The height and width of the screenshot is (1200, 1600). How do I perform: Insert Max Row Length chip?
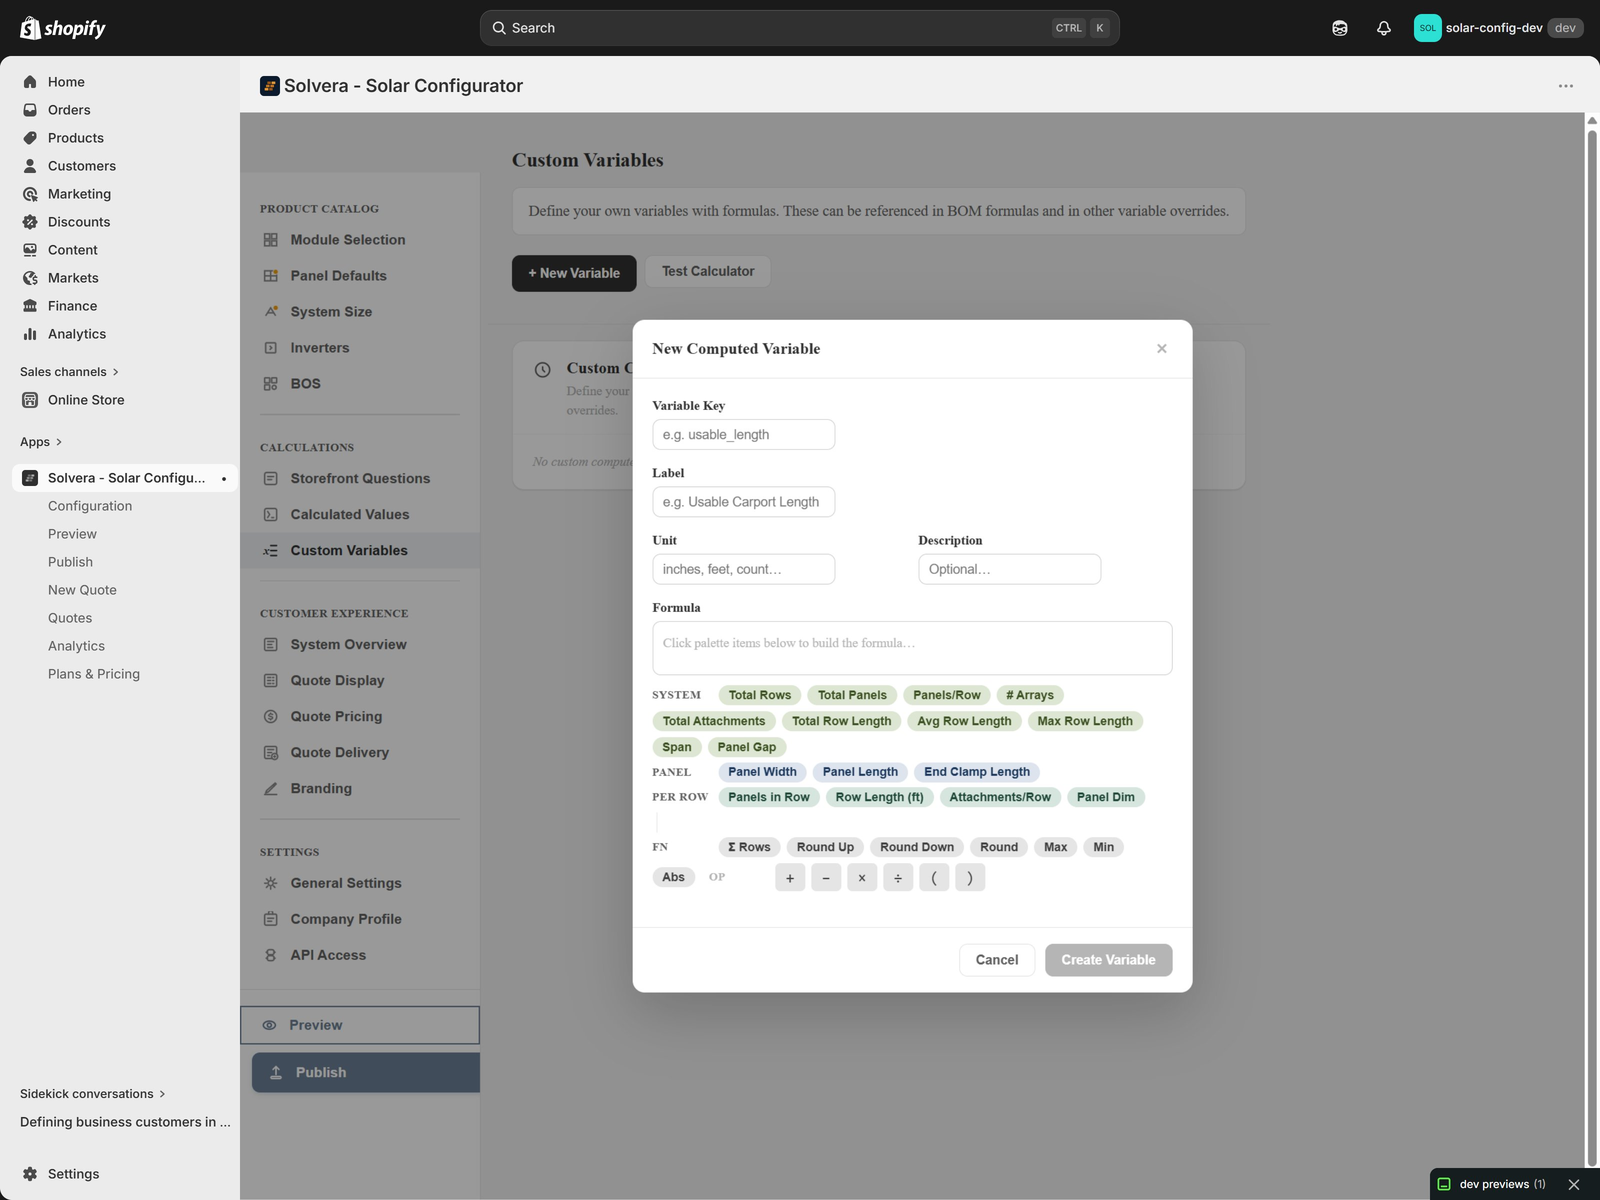coord(1085,721)
